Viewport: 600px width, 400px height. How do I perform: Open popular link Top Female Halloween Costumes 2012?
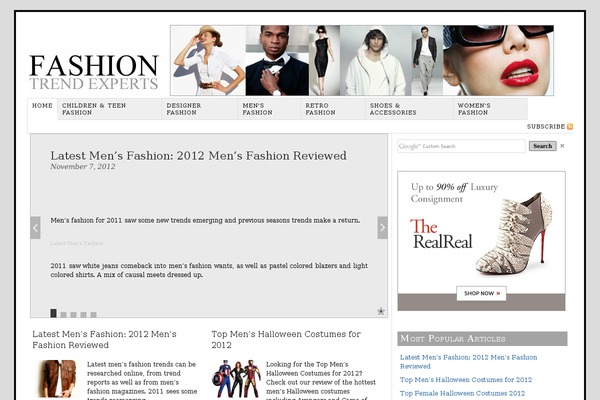tap(462, 393)
